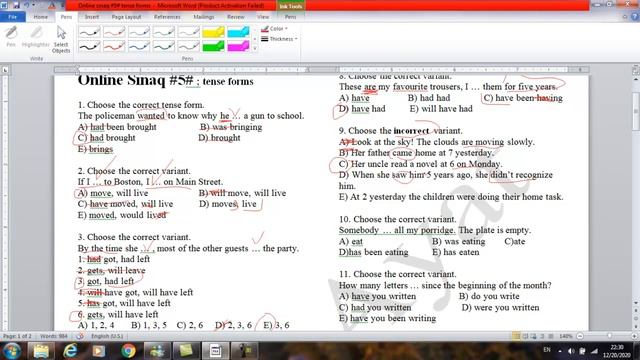Open the Windows Start orb
This screenshot has width=640, height=360.
[12, 351]
